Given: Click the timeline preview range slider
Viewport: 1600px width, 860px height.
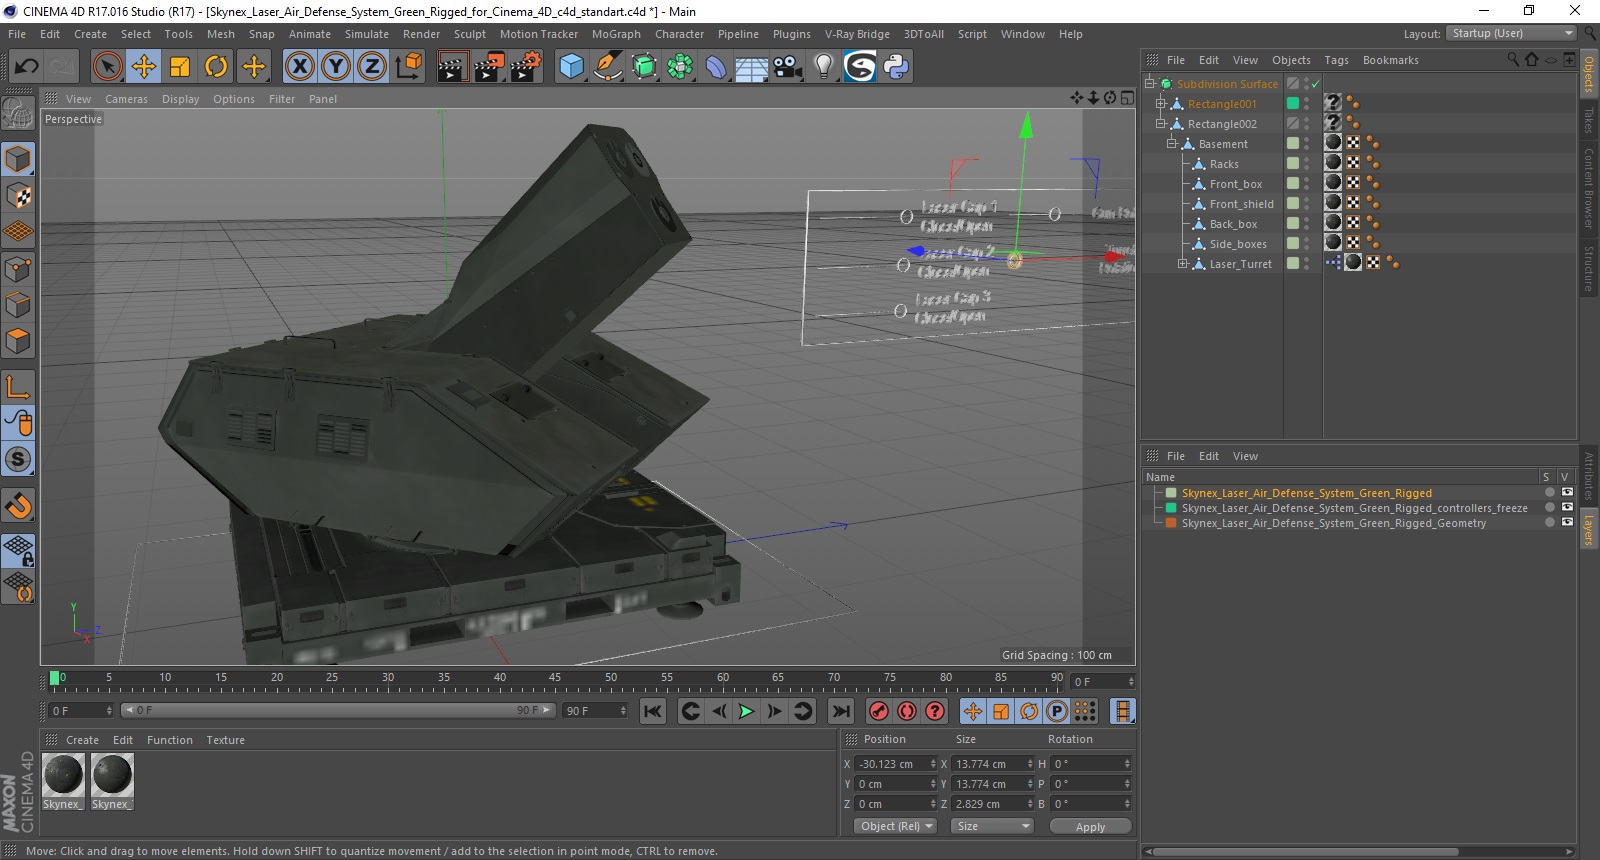Looking at the screenshot, I should tap(338, 710).
